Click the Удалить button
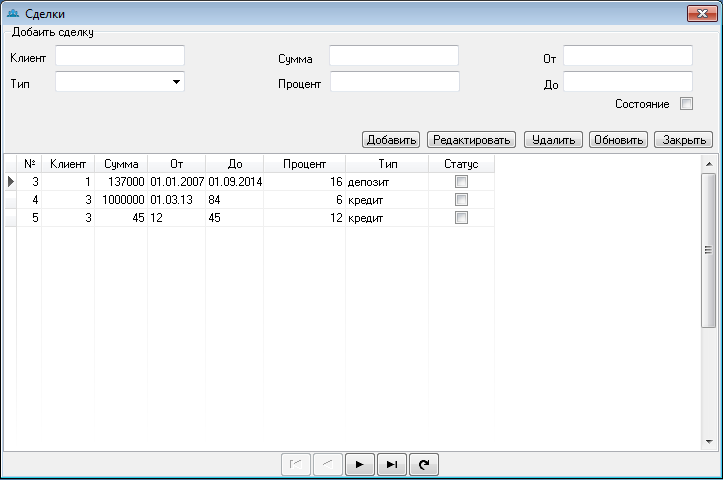 [553, 140]
